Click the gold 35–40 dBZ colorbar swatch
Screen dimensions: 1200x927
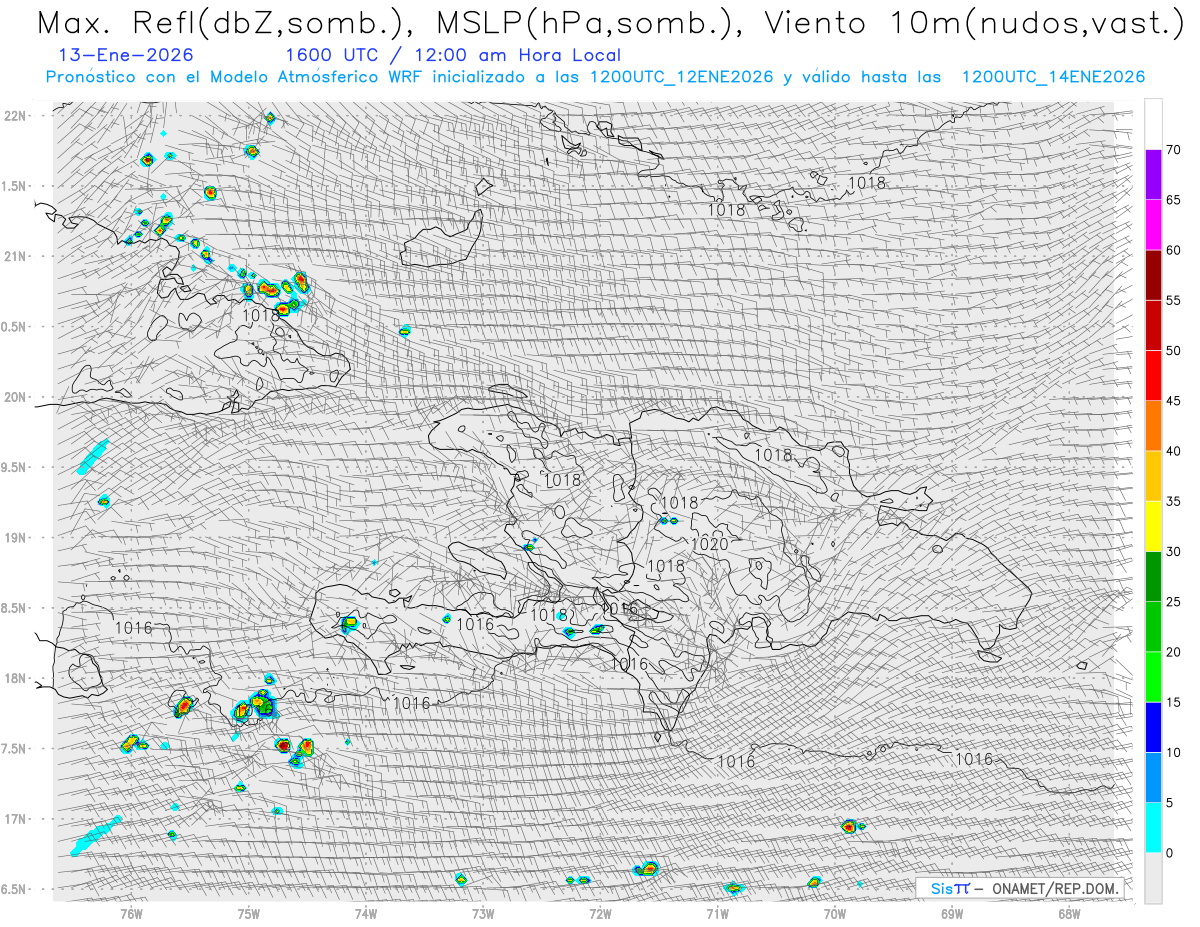click(1153, 476)
